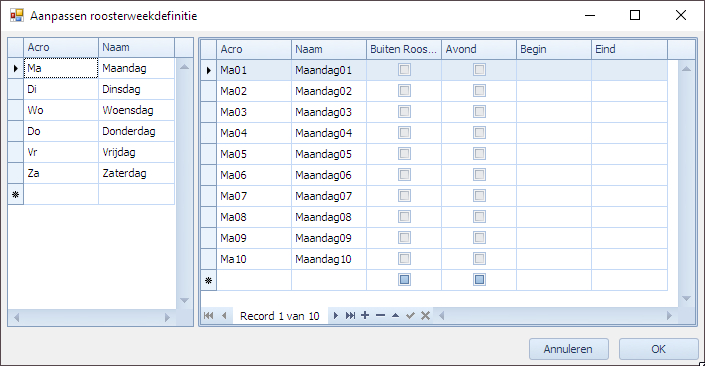Viewport: 705px width, 366px height.
Task: Select the Wo acronym cell
Action: coord(61,110)
